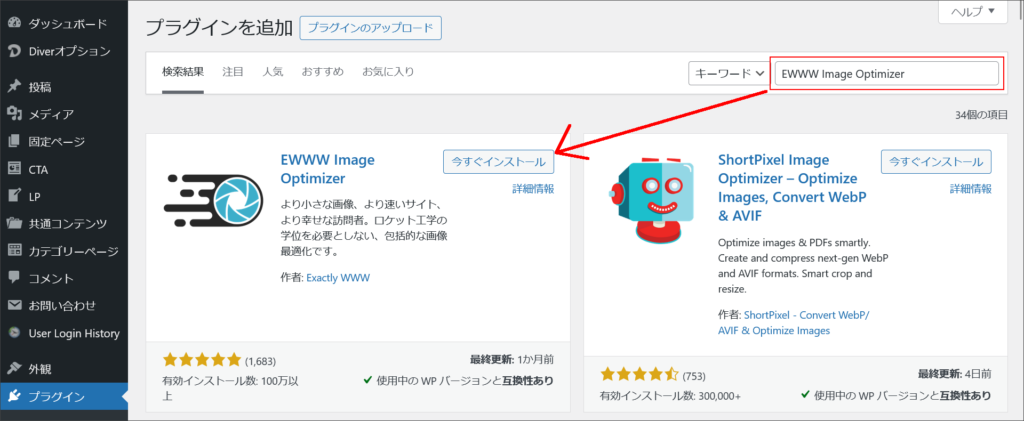
Task: Click 最終更新: 1か月前 text
Action: (x=512, y=360)
